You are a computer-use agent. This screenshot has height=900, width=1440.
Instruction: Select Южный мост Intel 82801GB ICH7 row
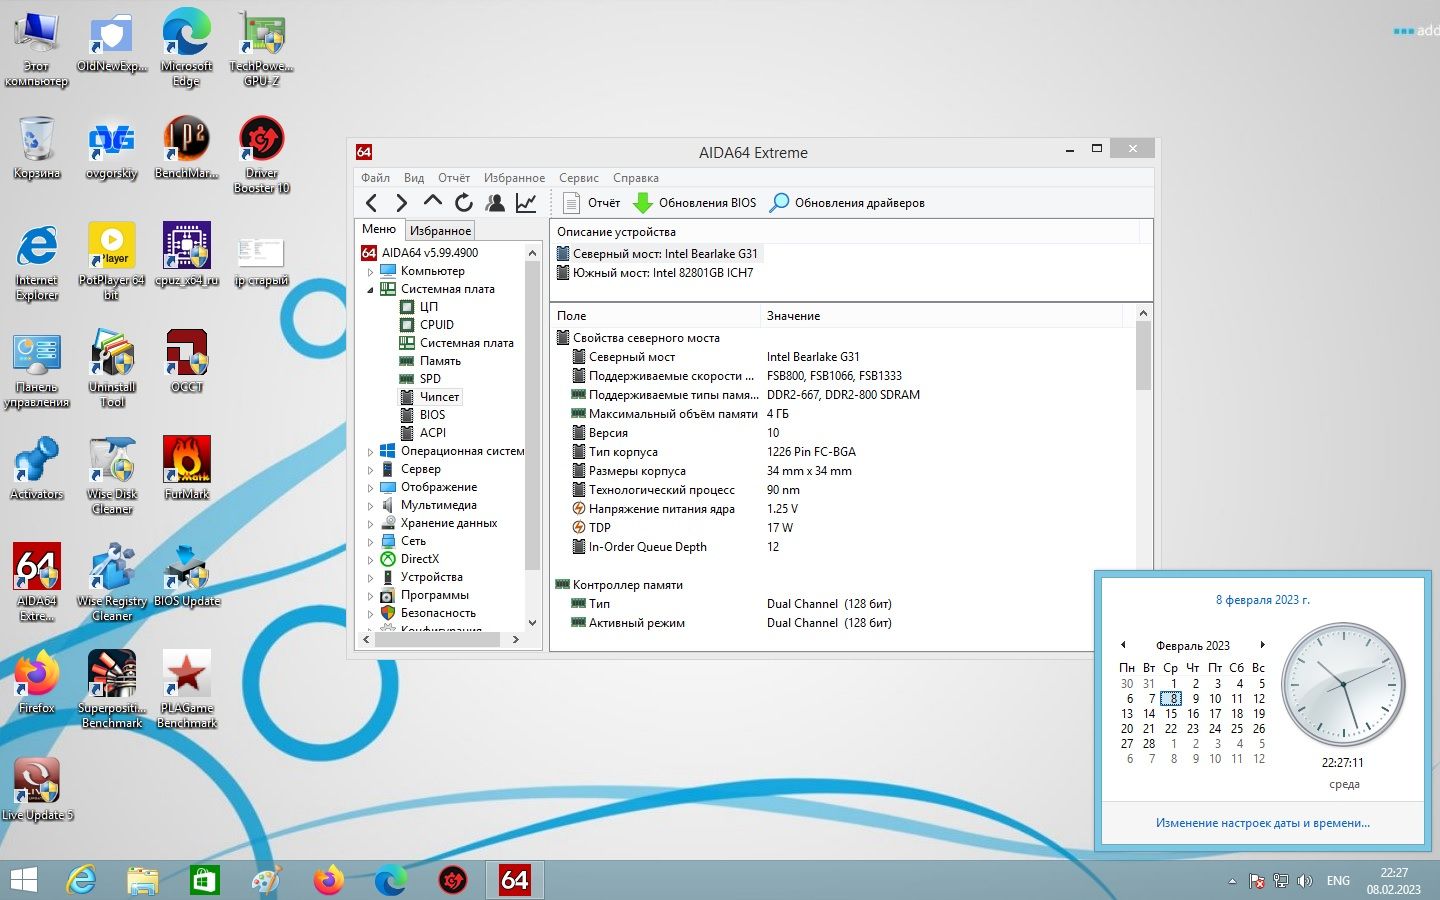(663, 273)
